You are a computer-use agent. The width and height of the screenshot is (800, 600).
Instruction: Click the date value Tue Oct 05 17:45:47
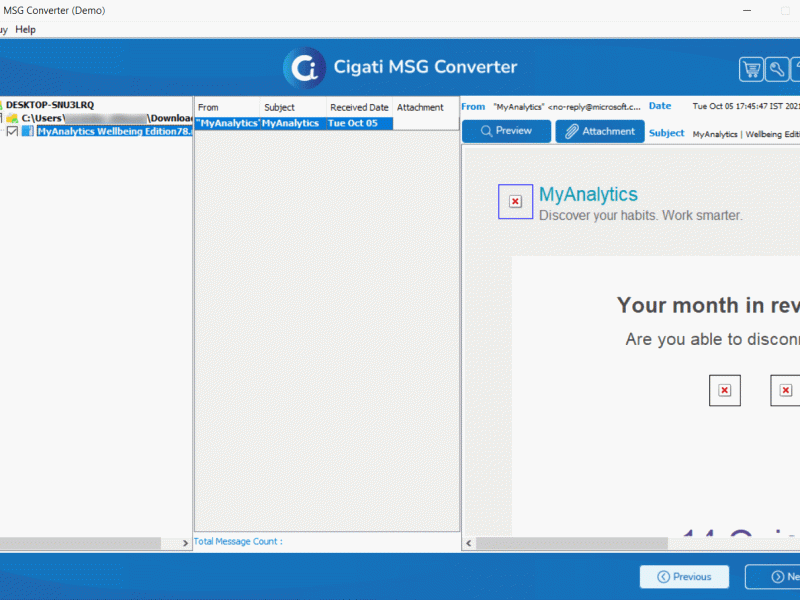pyautogui.click(x=746, y=107)
